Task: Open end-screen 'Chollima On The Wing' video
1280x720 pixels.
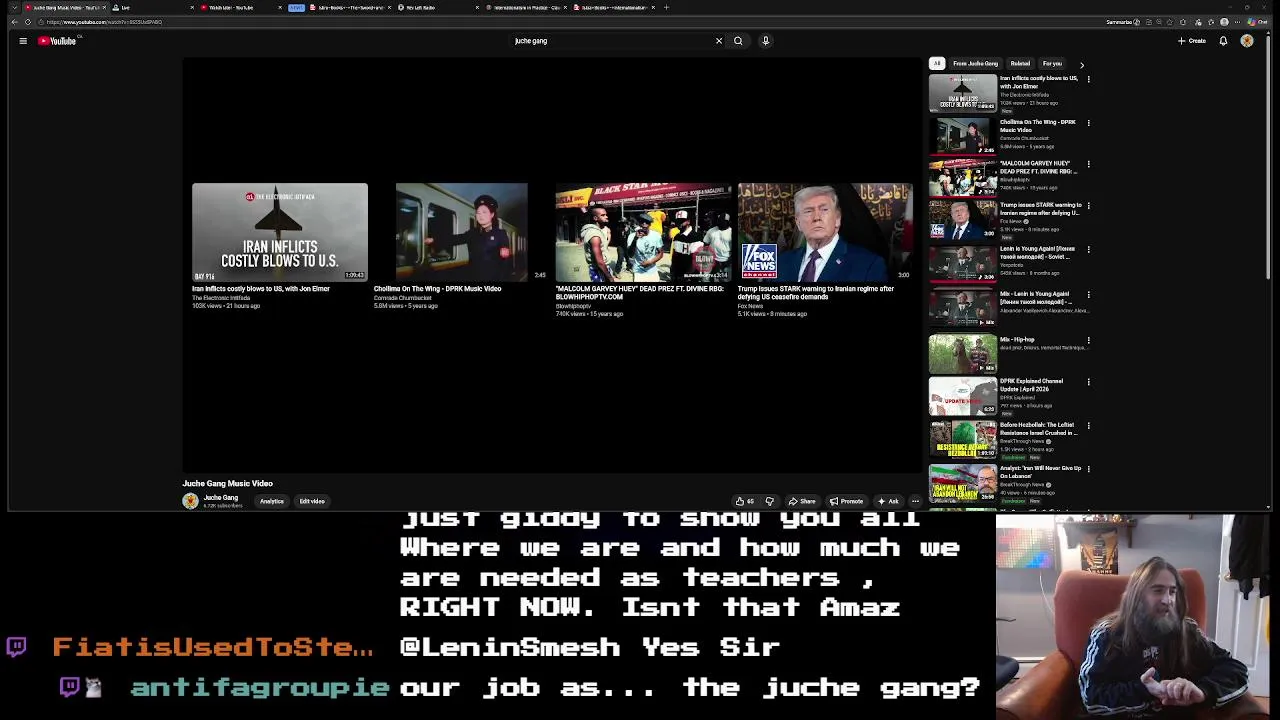Action: [x=461, y=232]
